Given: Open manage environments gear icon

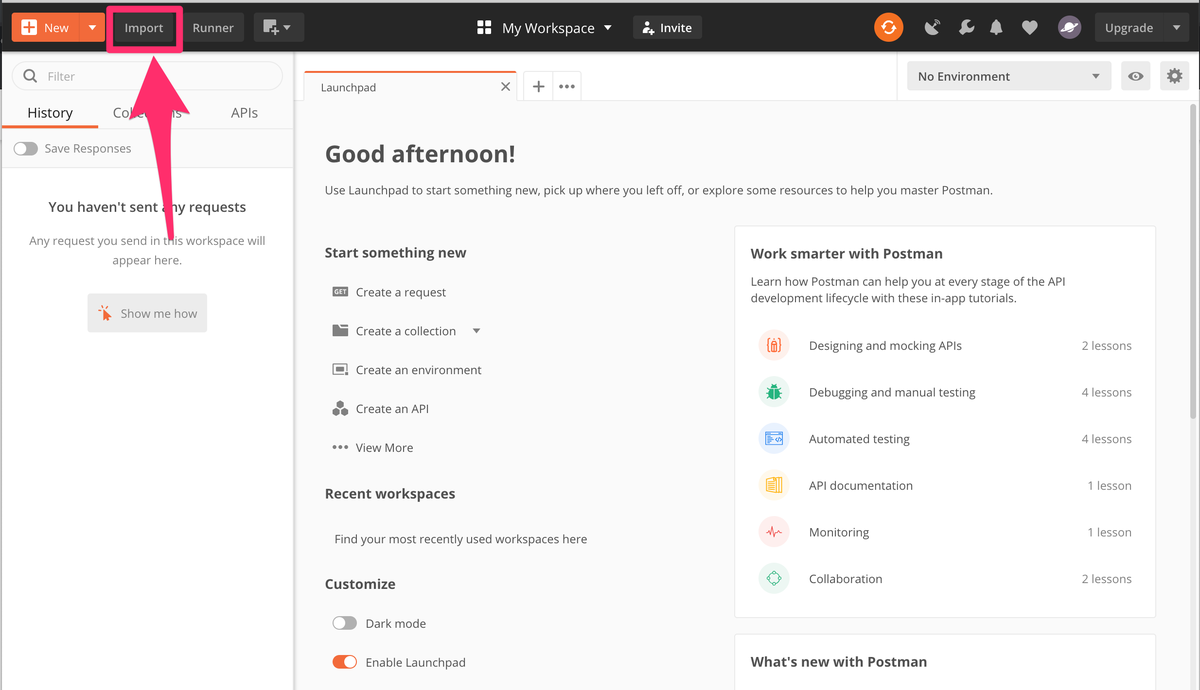Looking at the screenshot, I should coord(1175,76).
